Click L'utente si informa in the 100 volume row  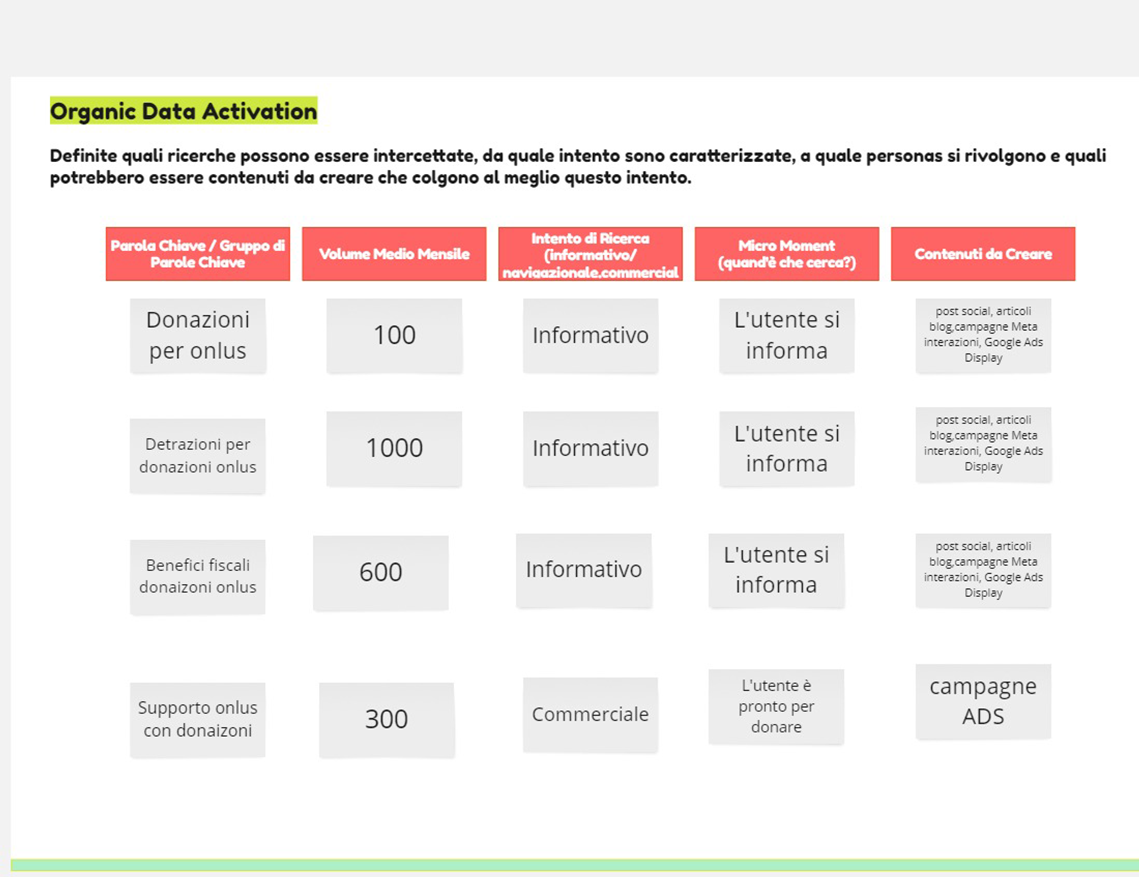[787, 335]
